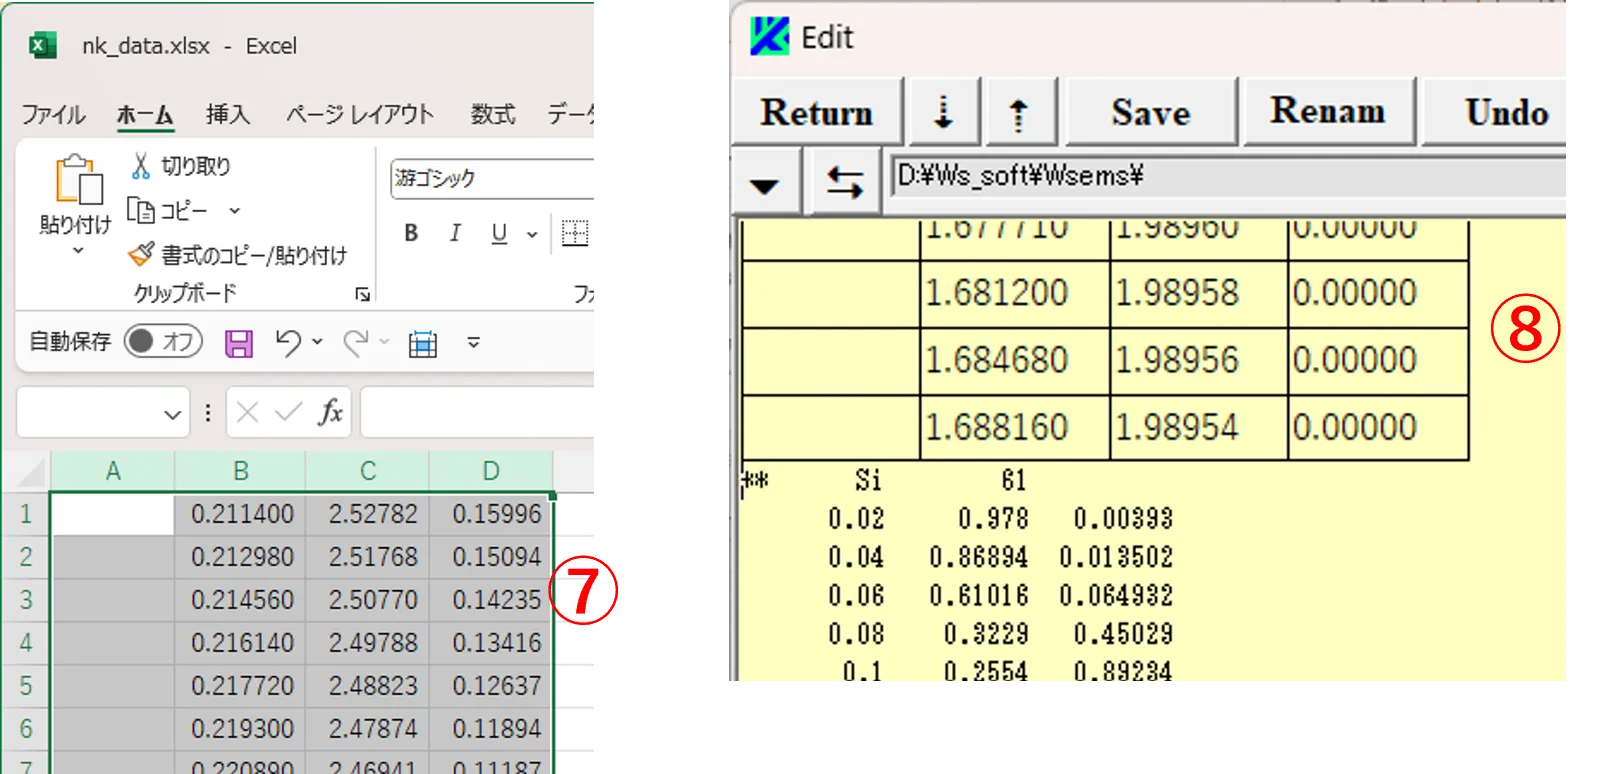Select column A header in Excel
The width and height of the screenshot is (1608, 774).
pos(113,471)
